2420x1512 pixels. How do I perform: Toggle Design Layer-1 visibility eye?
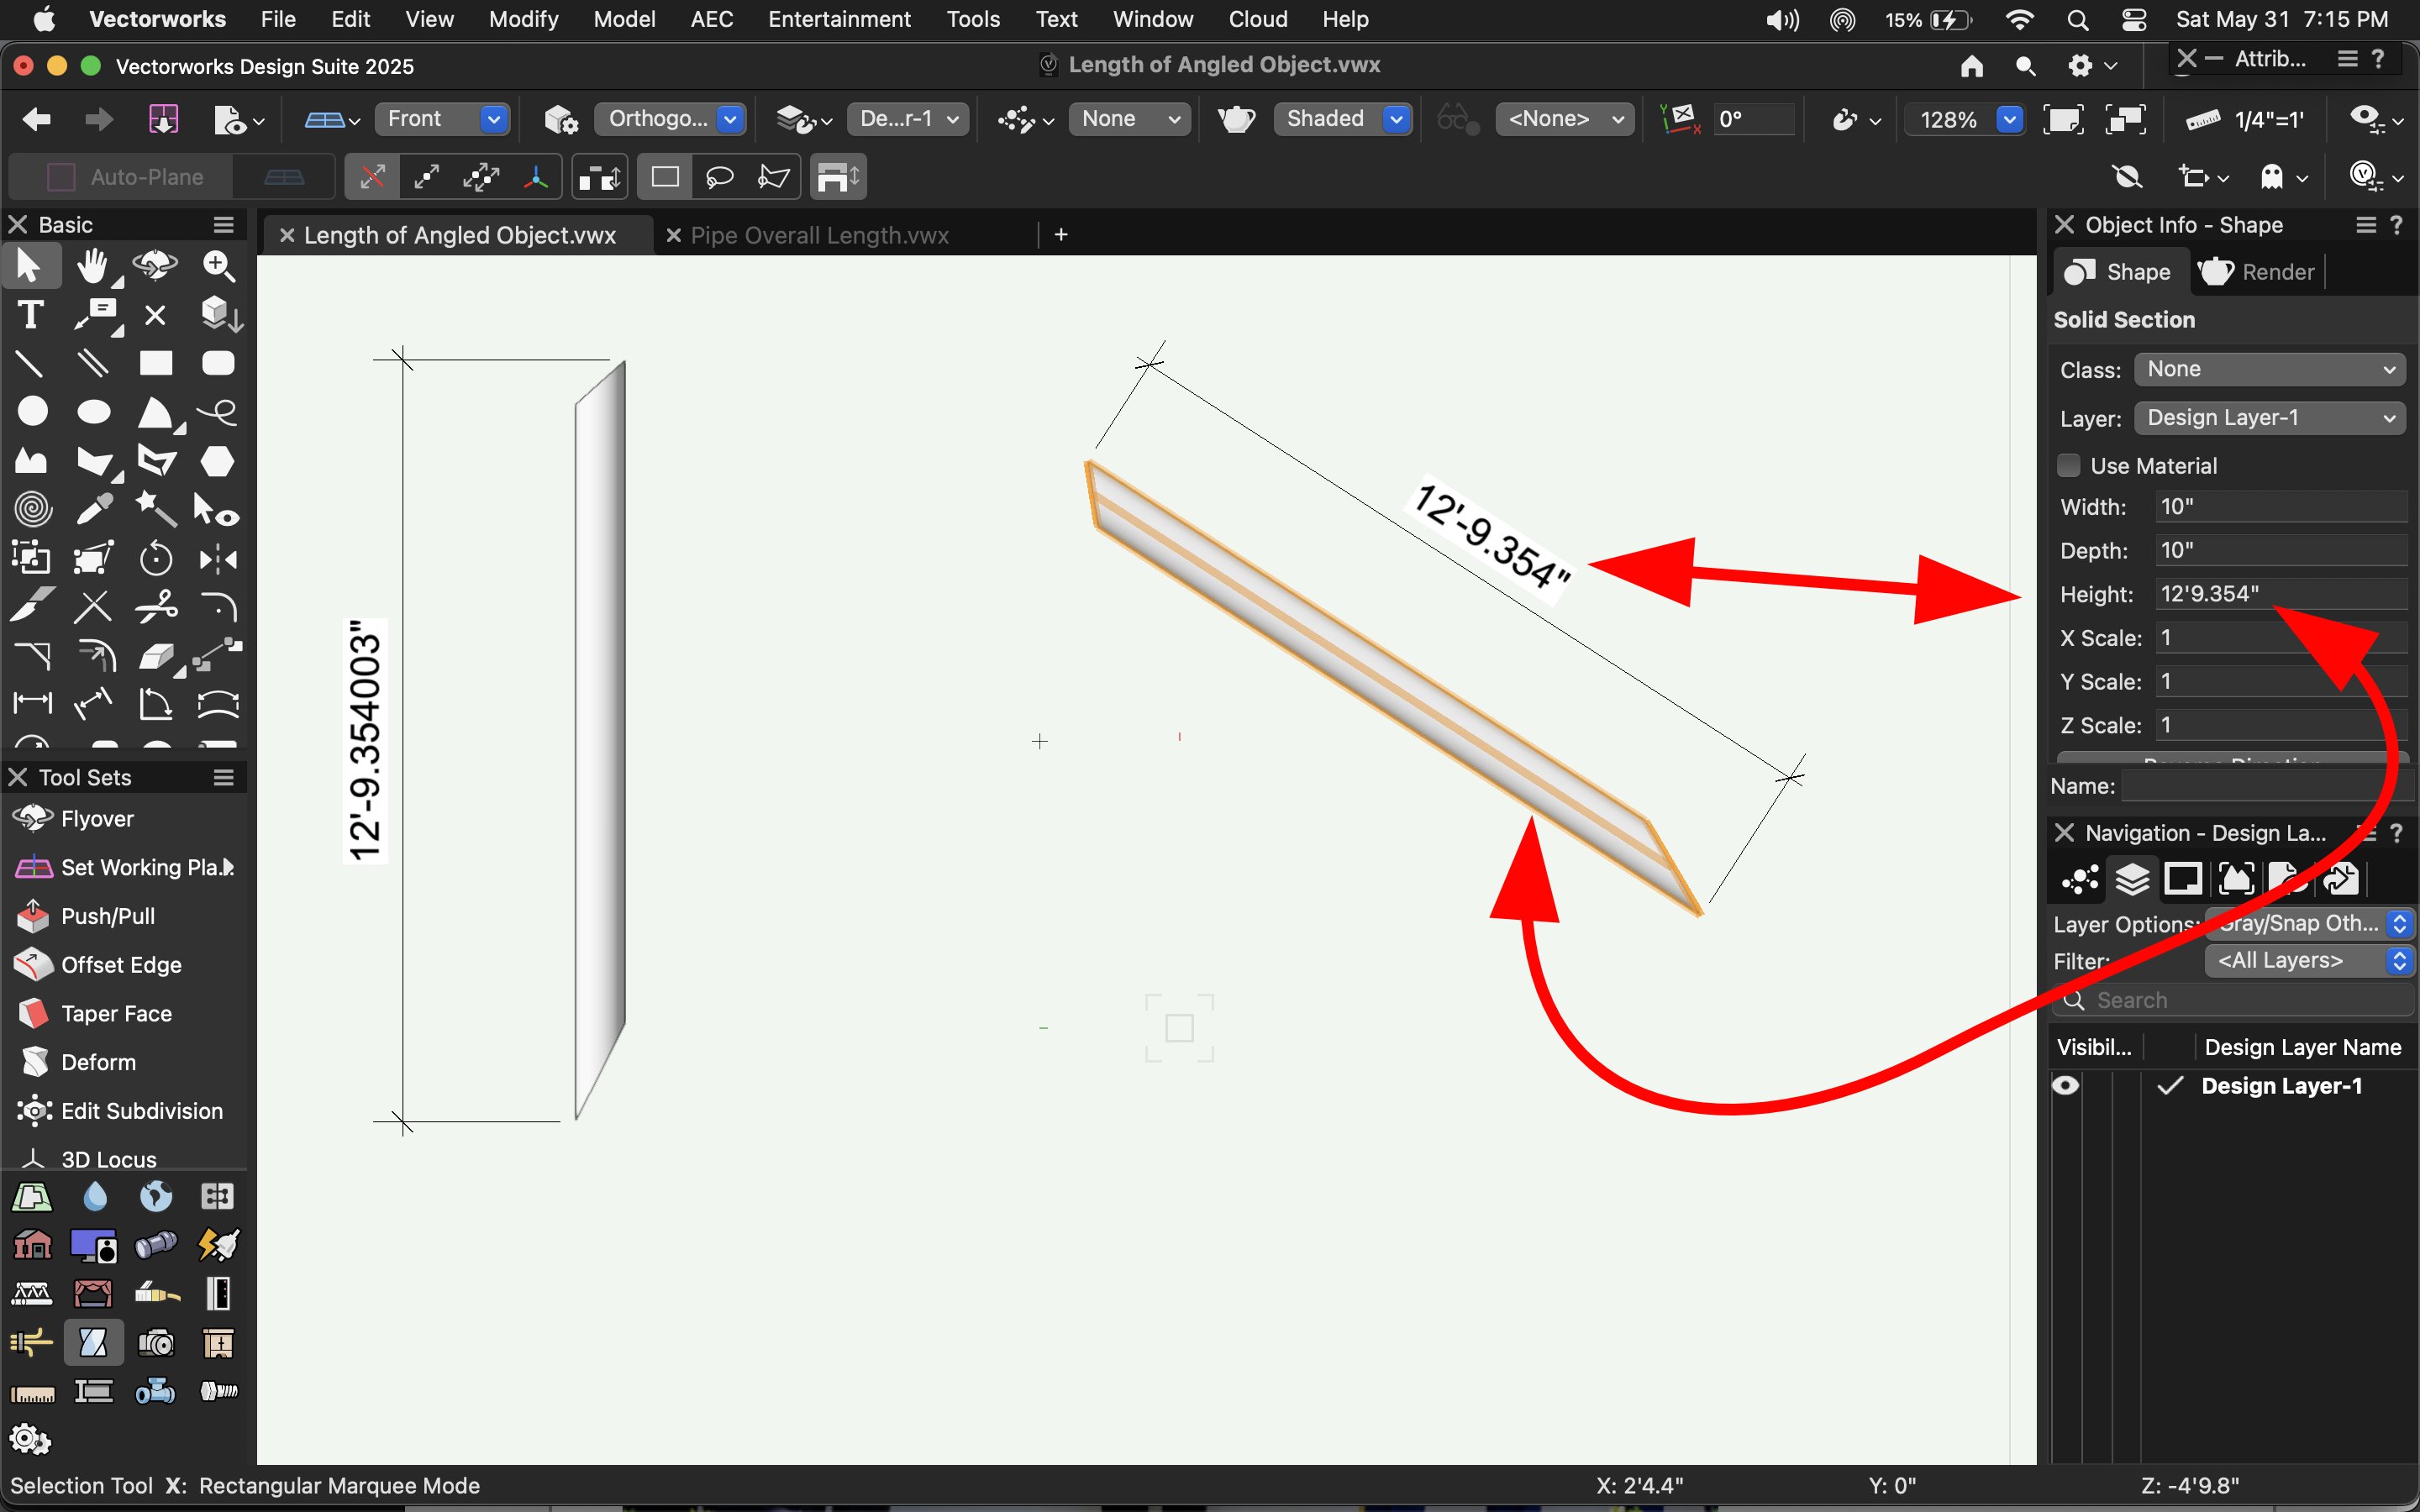(x=2066, y=1086)
